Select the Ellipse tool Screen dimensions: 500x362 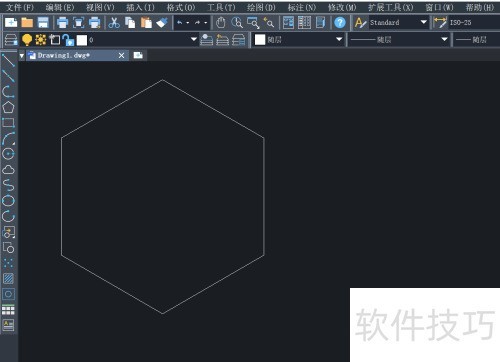[8, 201]
